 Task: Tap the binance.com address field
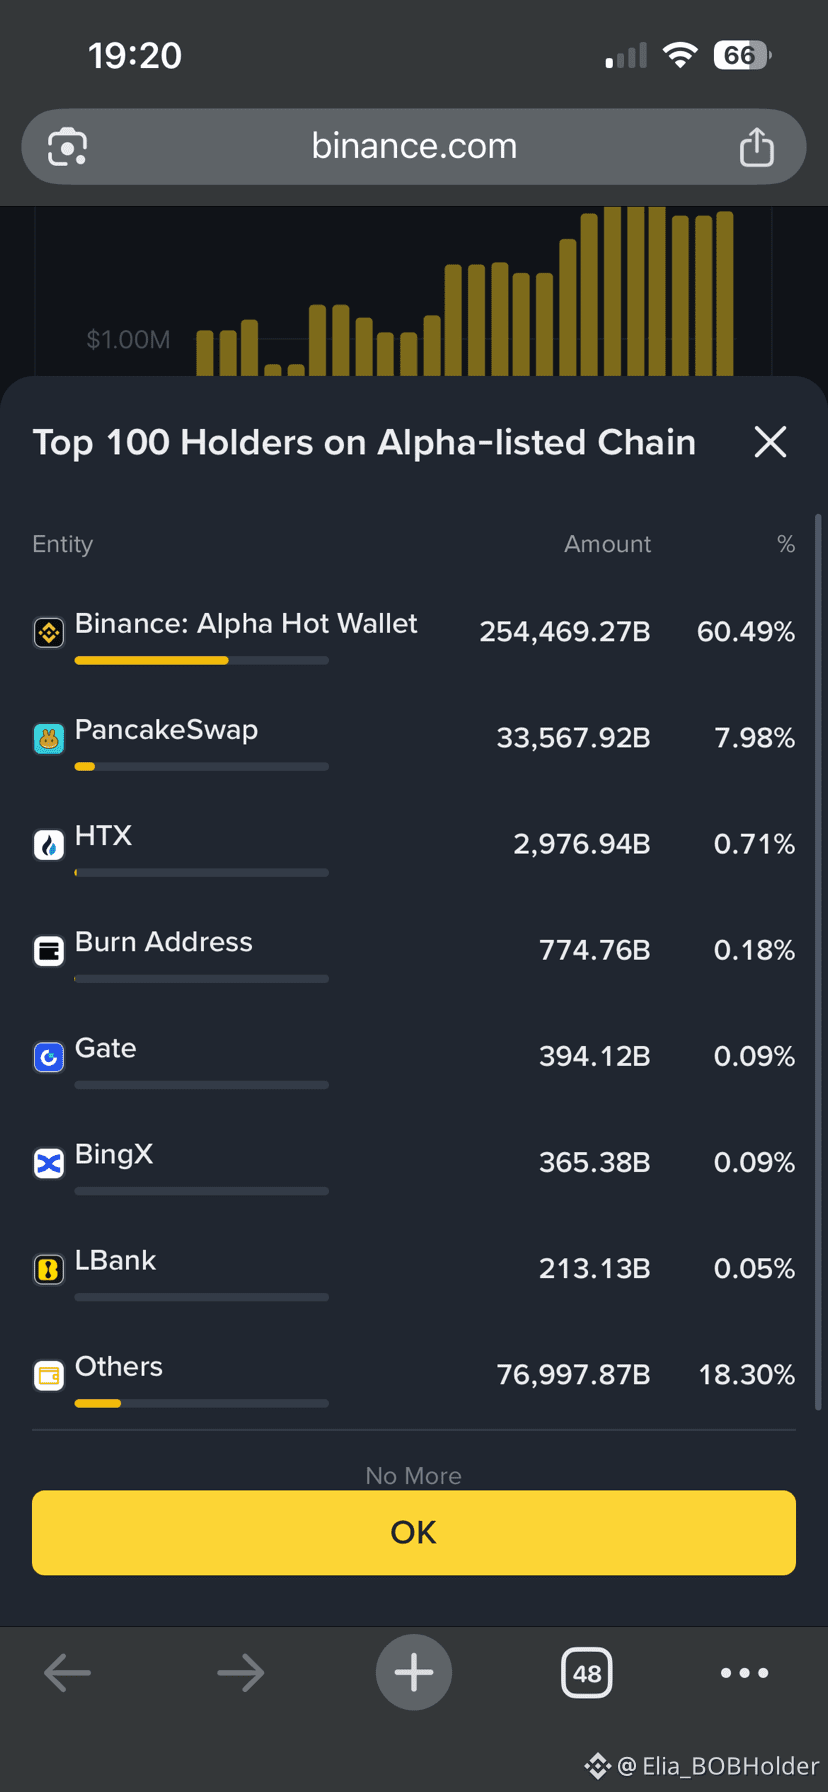coord(414,147)
